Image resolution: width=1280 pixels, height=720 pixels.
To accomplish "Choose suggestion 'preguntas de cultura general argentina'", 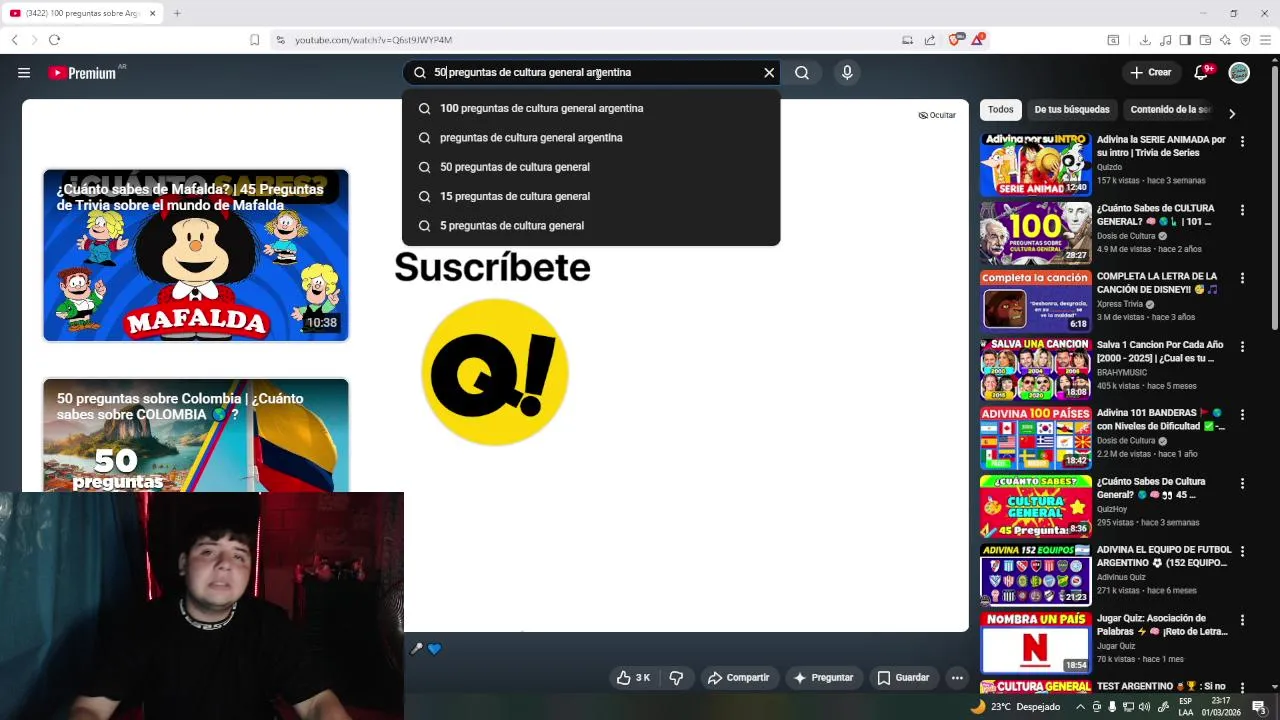I will point(591,138).
